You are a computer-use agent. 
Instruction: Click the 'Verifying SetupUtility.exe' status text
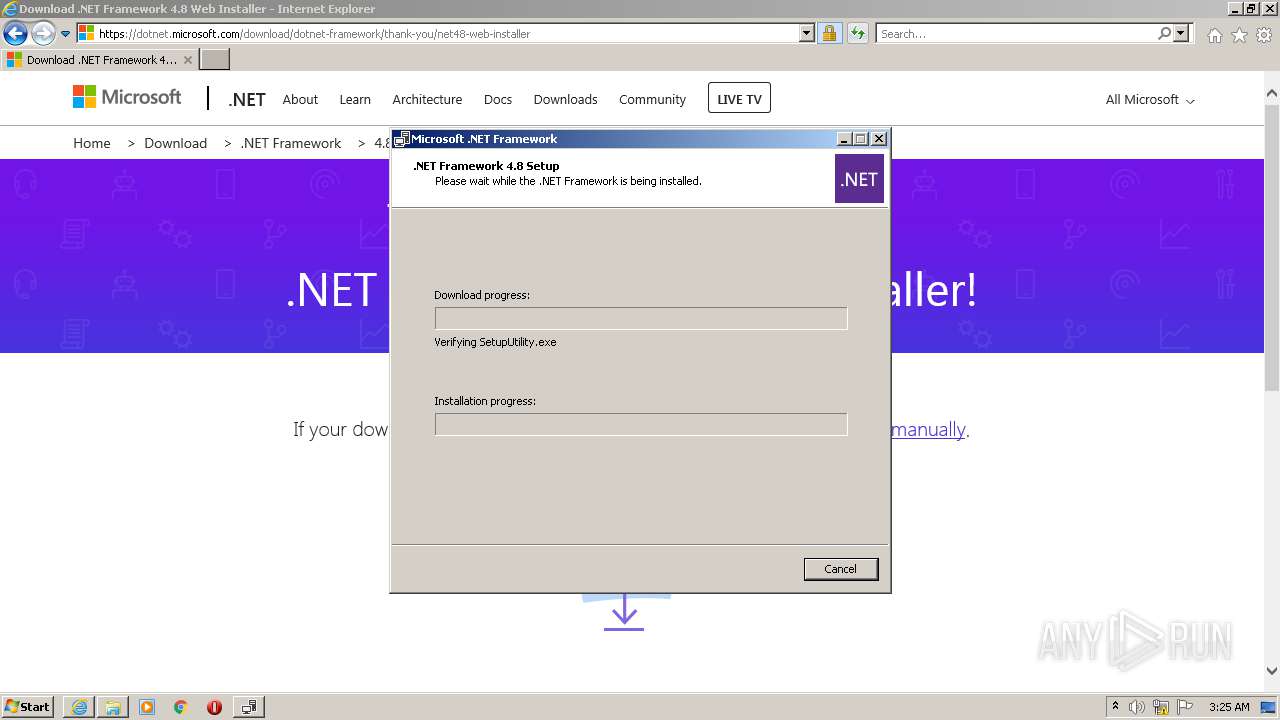coord(495,342)
